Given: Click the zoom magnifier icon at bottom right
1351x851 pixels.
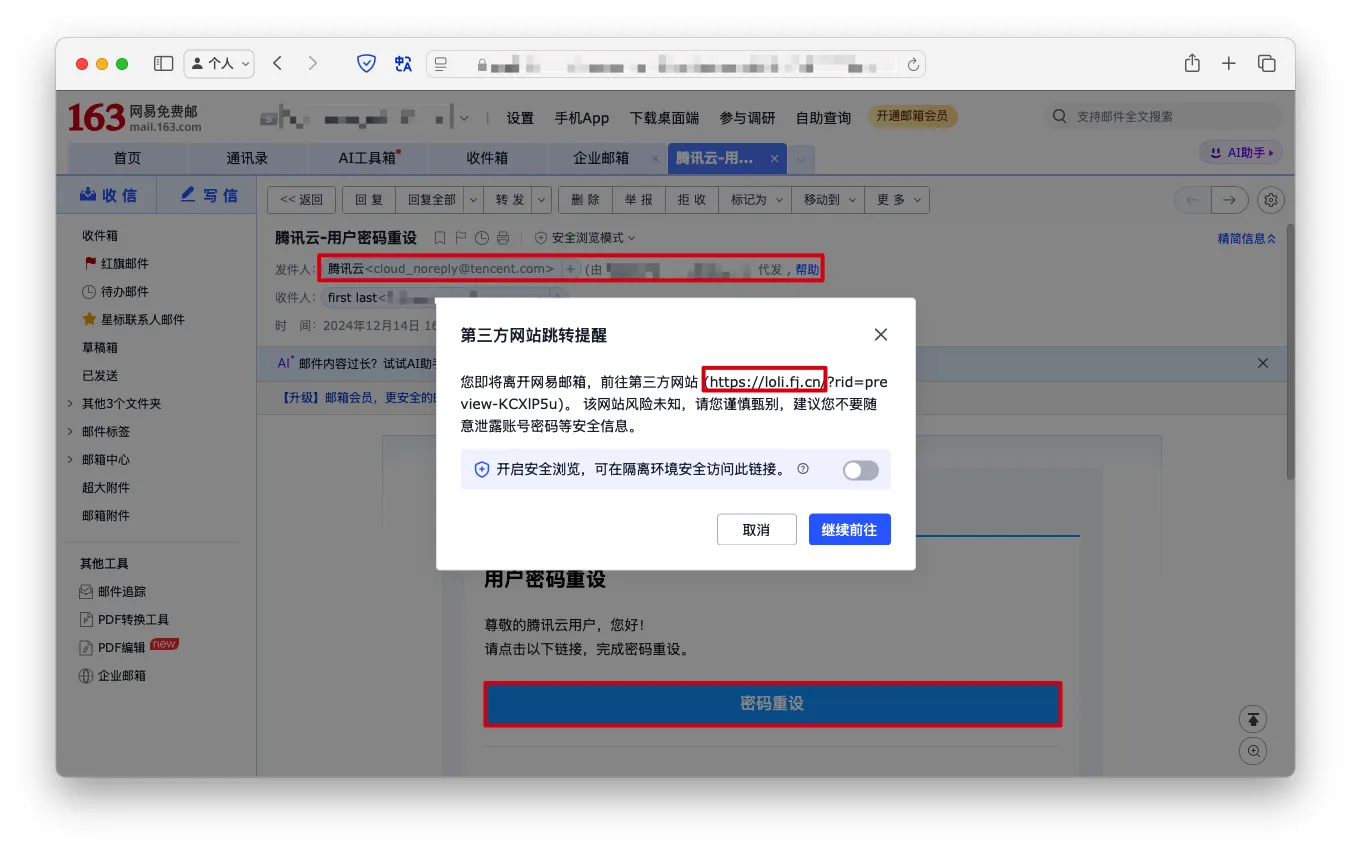Looking at the screenshot, I should [x=1253, y=751].
